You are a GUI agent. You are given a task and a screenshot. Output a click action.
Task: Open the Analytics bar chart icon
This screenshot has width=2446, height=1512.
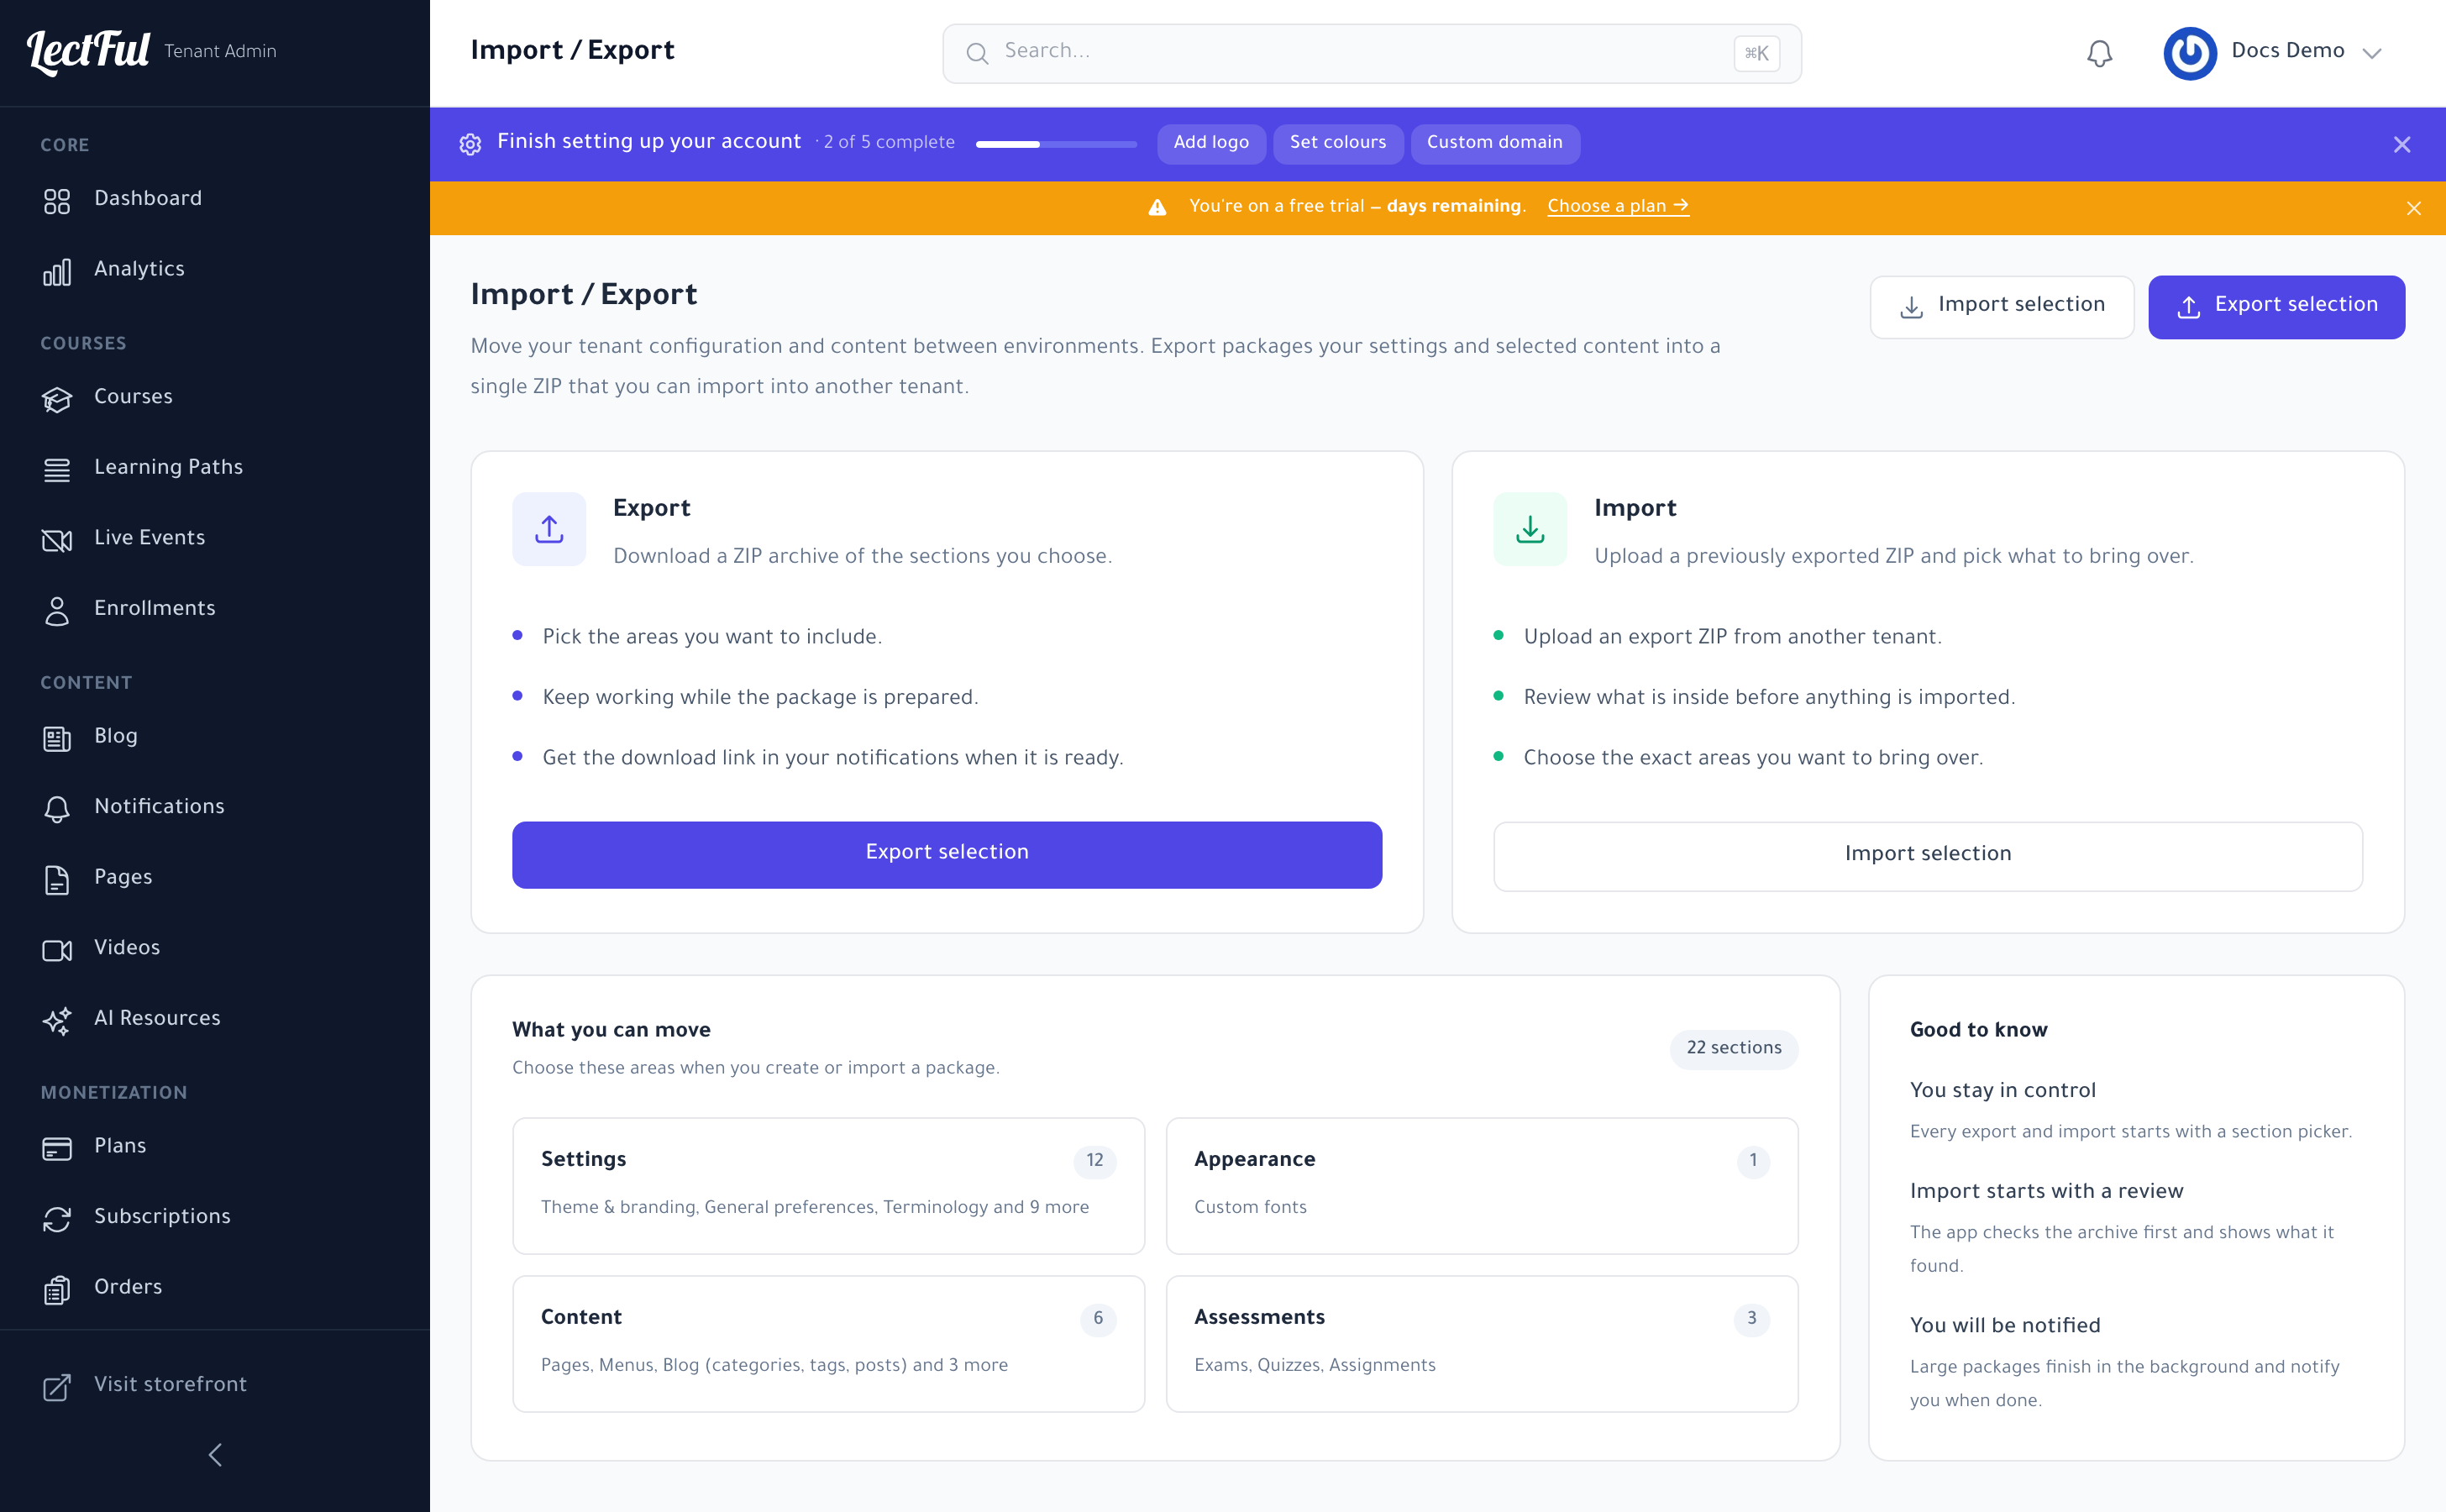click(57, 271)
